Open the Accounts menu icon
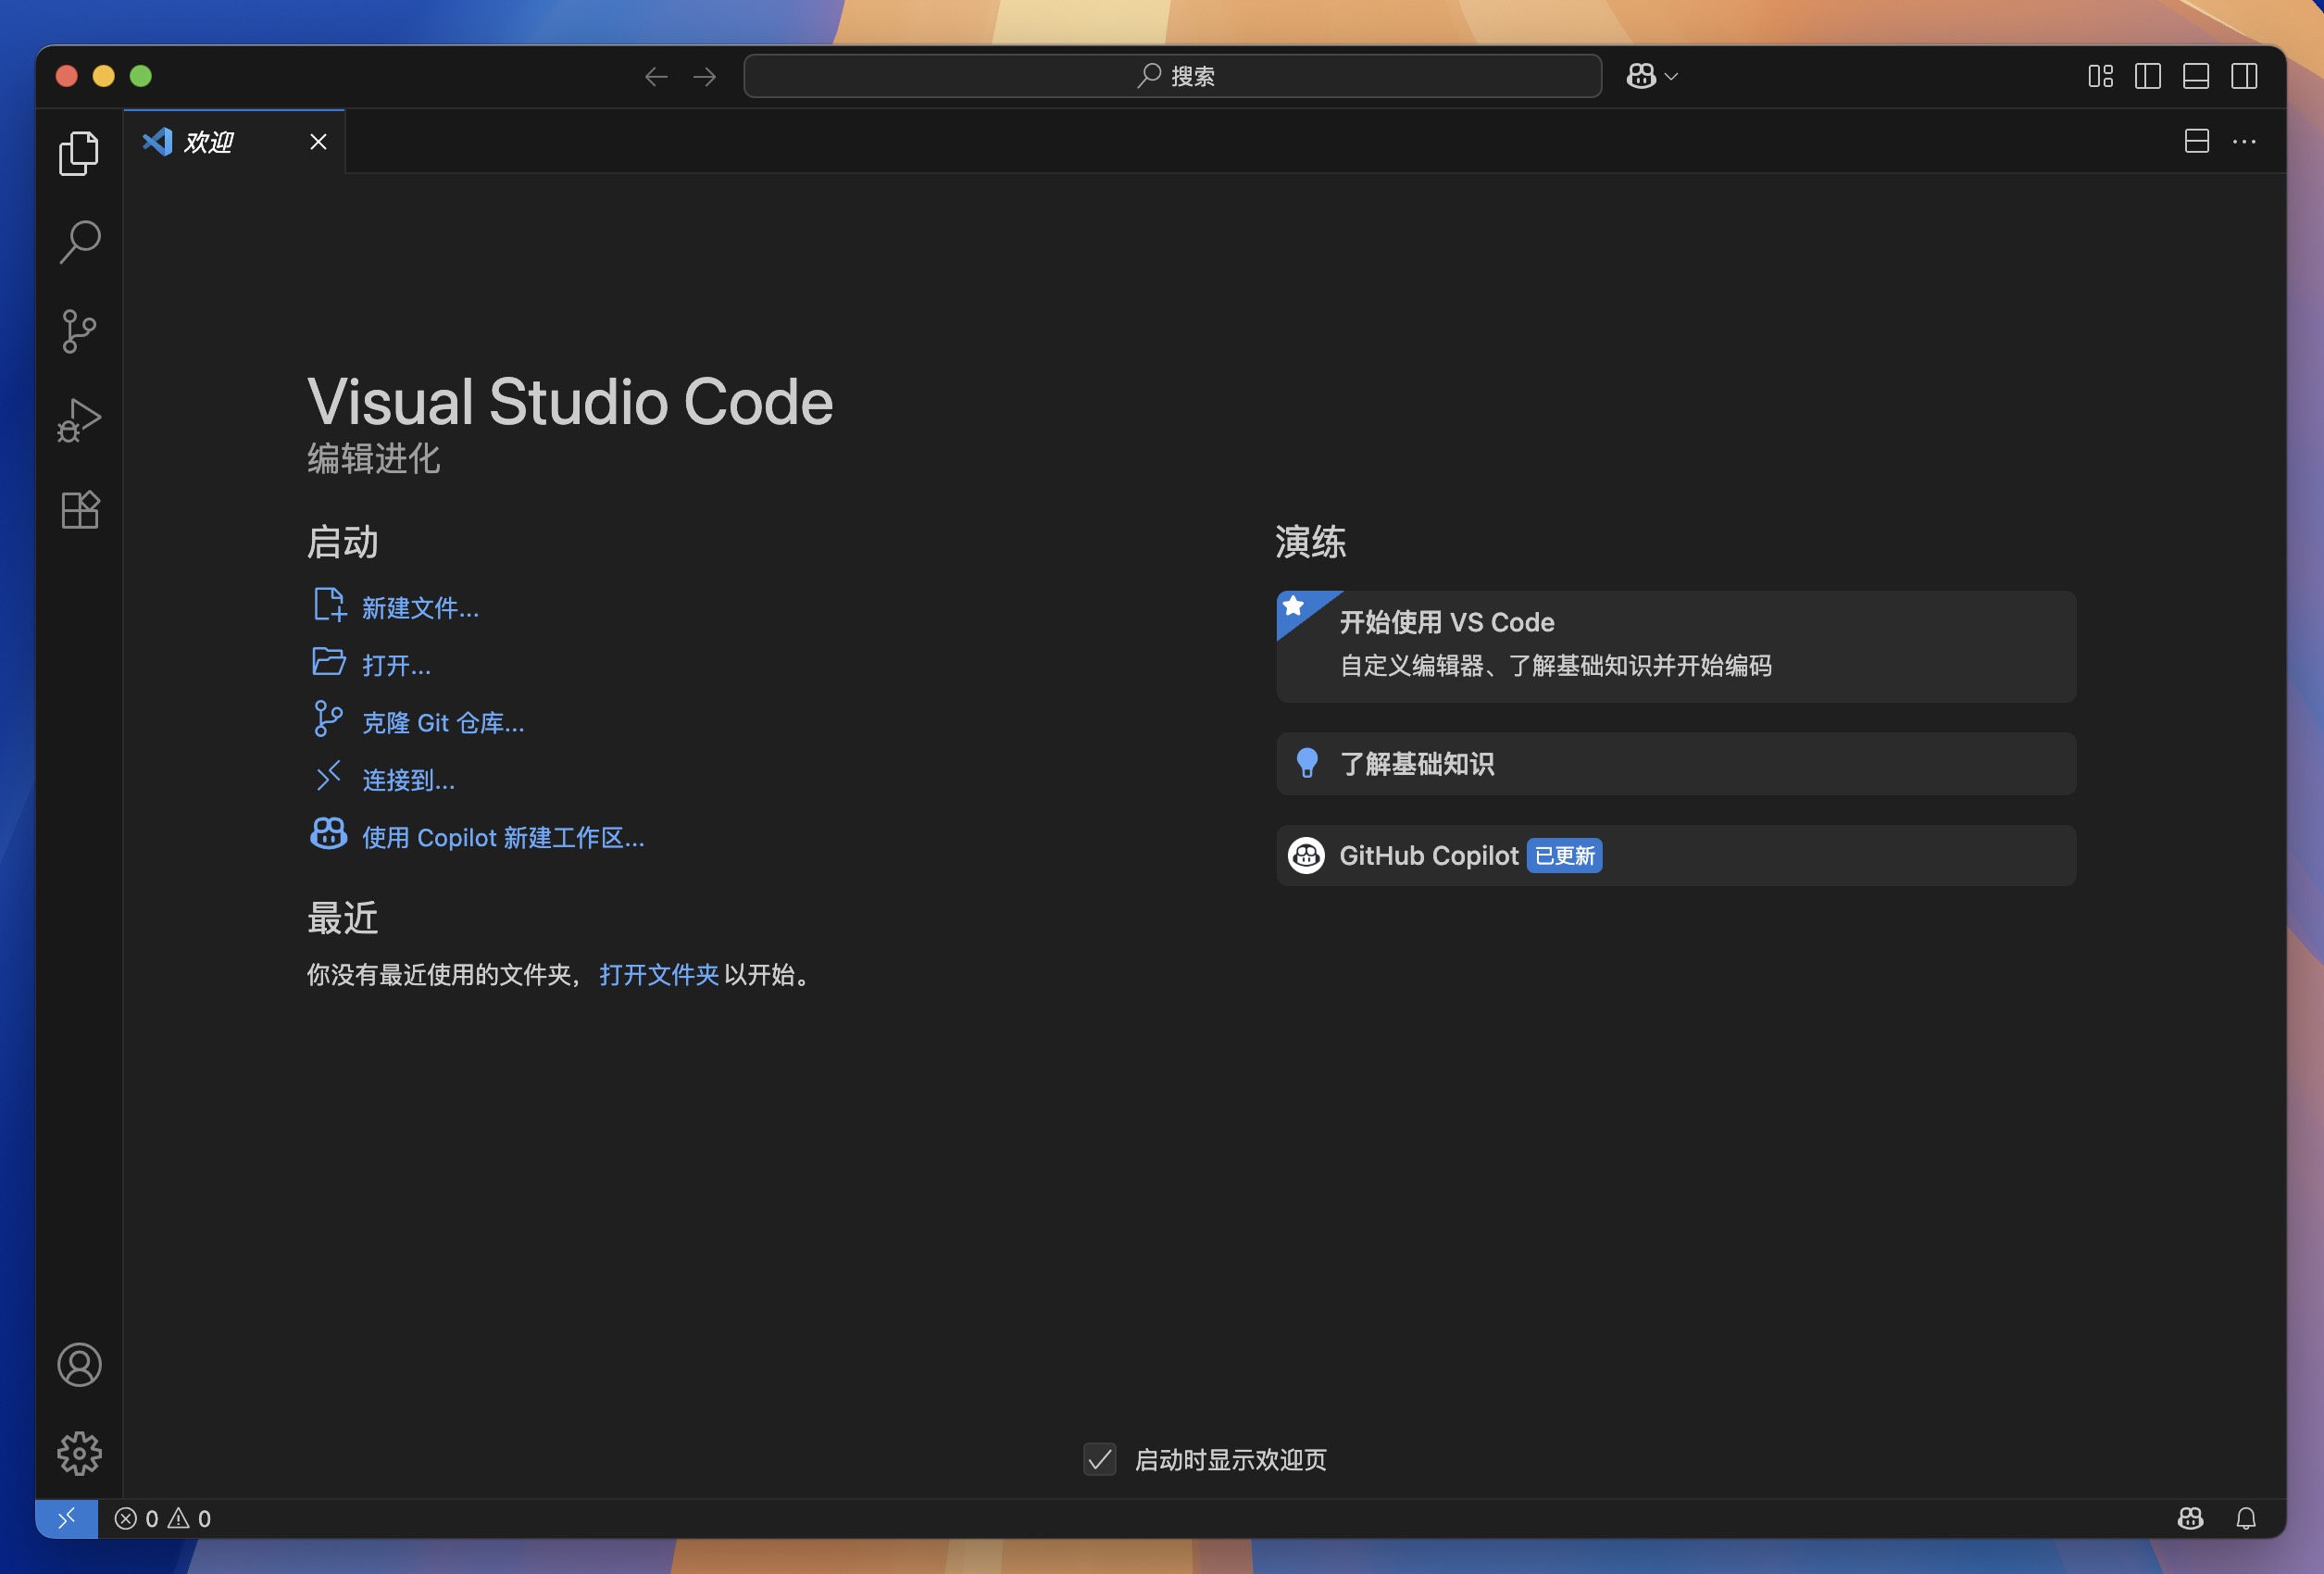2324x1574 pixels. 79,1365
